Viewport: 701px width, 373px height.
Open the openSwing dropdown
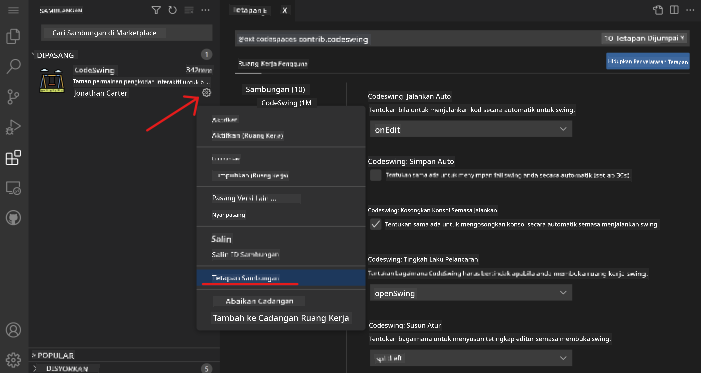click(x=471, y=293)
